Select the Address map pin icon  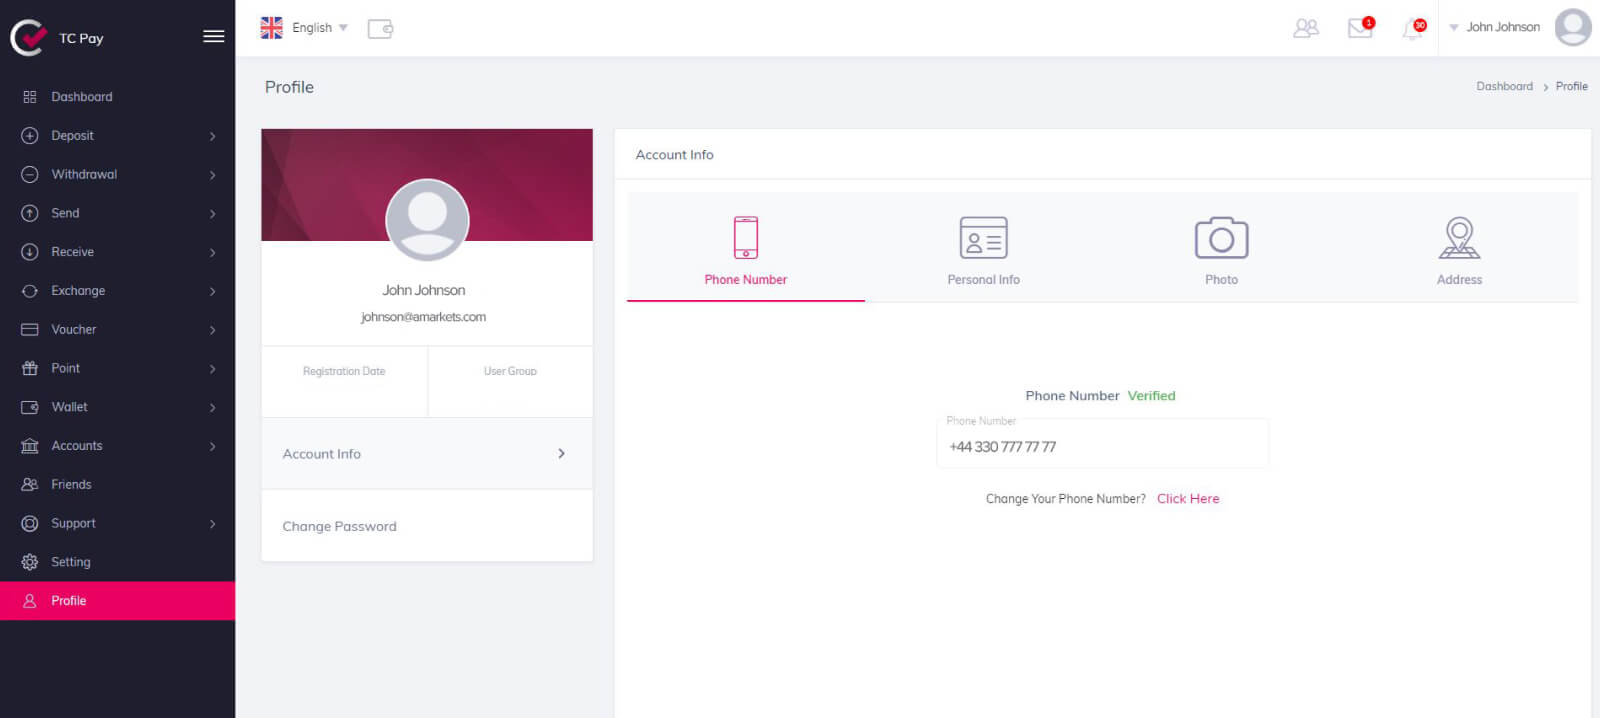(1459, 238)
